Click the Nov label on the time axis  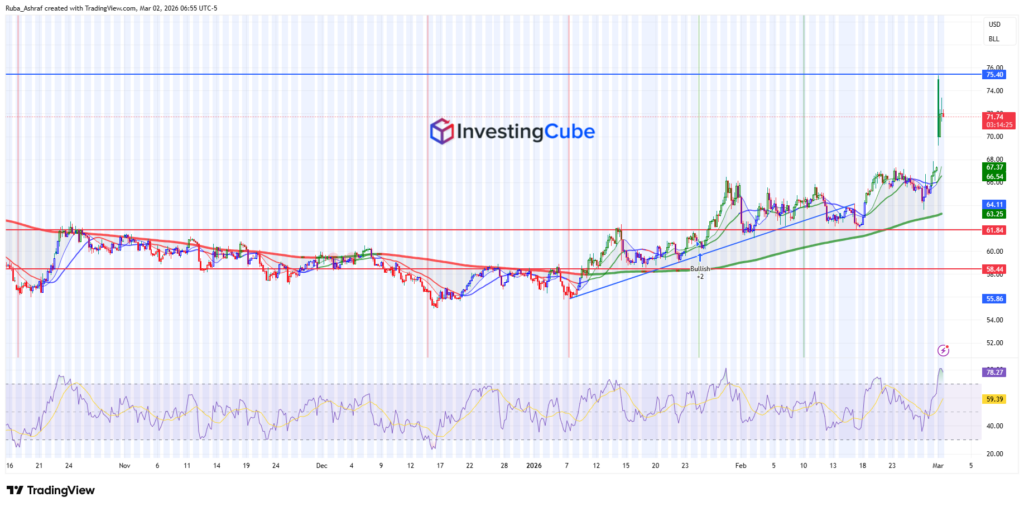123,466
